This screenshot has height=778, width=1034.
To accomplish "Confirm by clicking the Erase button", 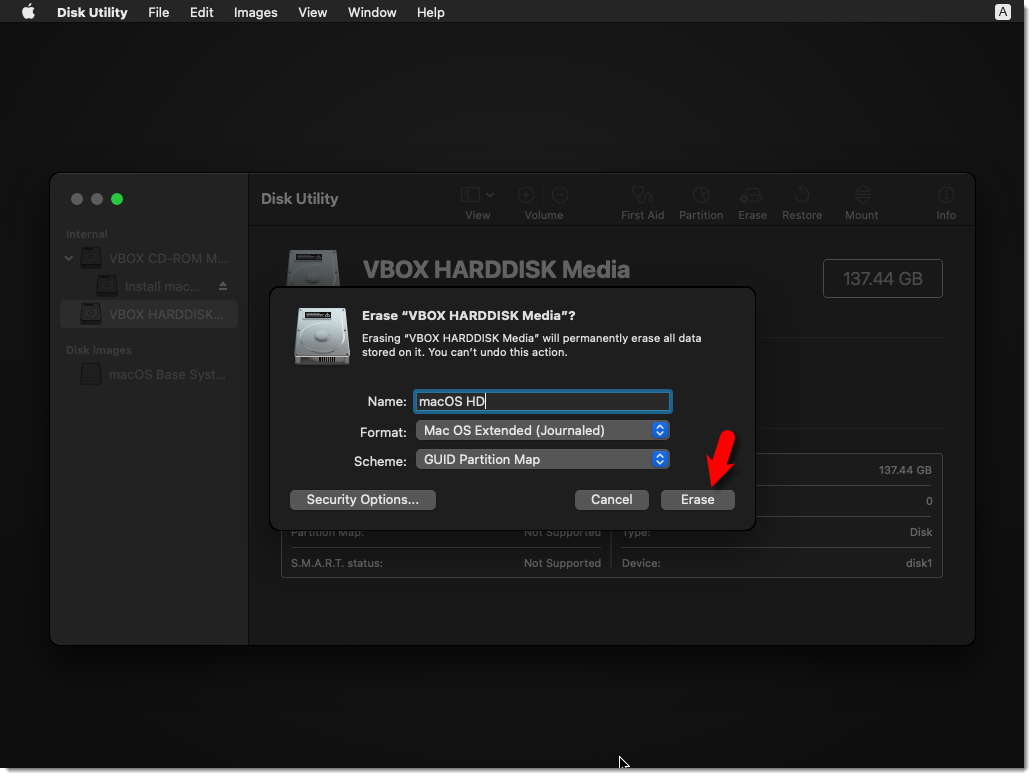I will [697, 500].
